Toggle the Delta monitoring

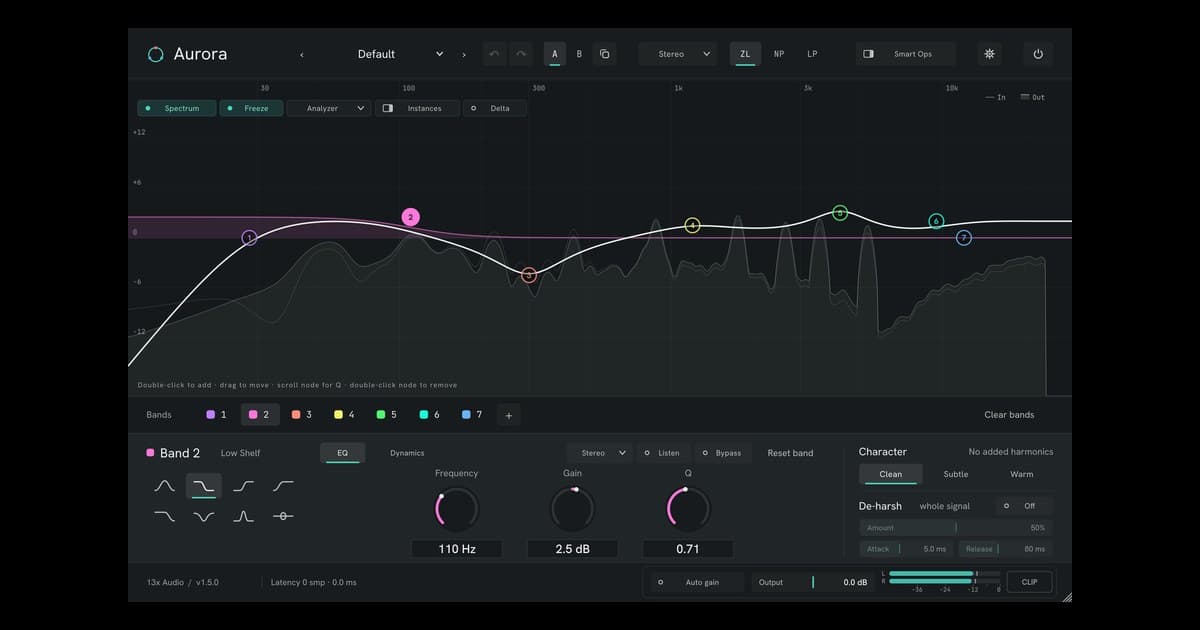(x=494, y=108)
